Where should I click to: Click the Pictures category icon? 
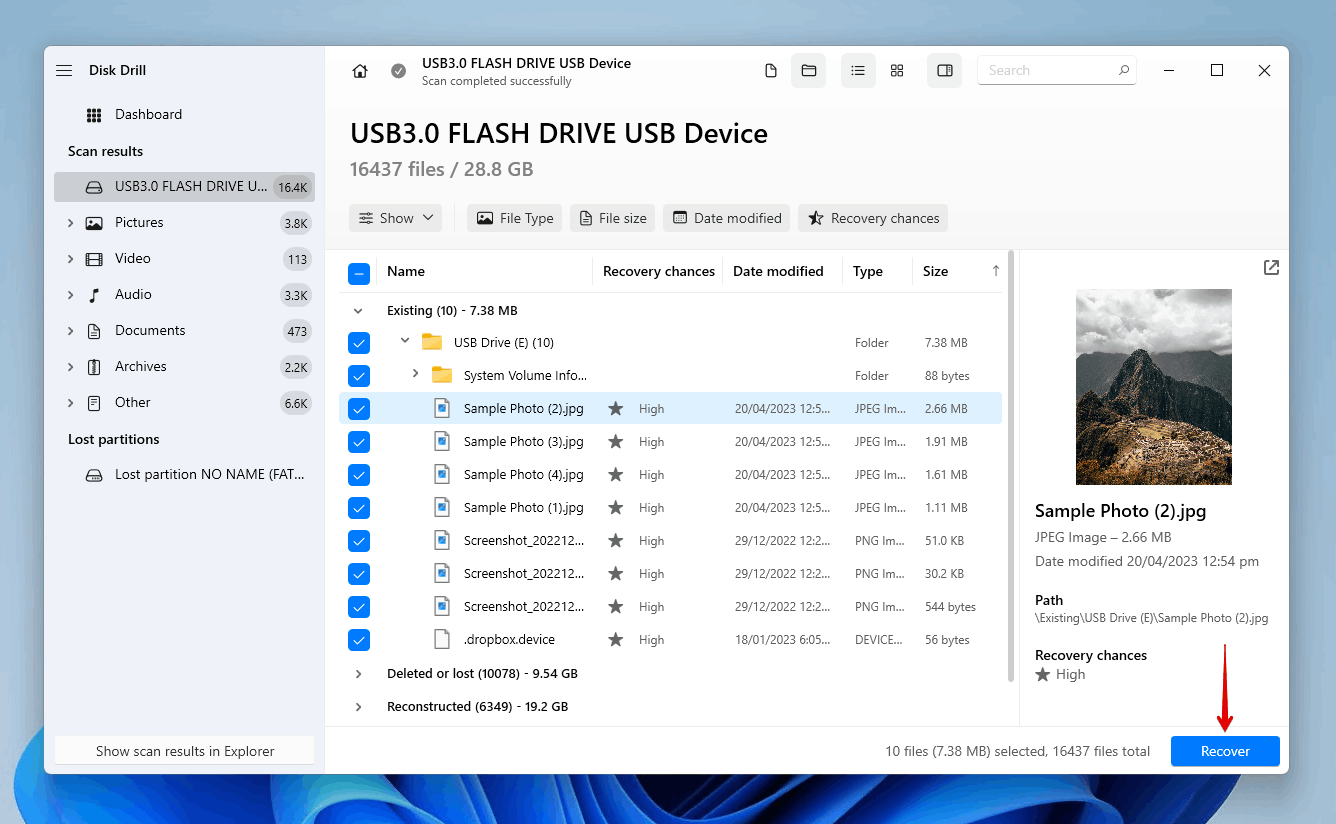(94, 223)
